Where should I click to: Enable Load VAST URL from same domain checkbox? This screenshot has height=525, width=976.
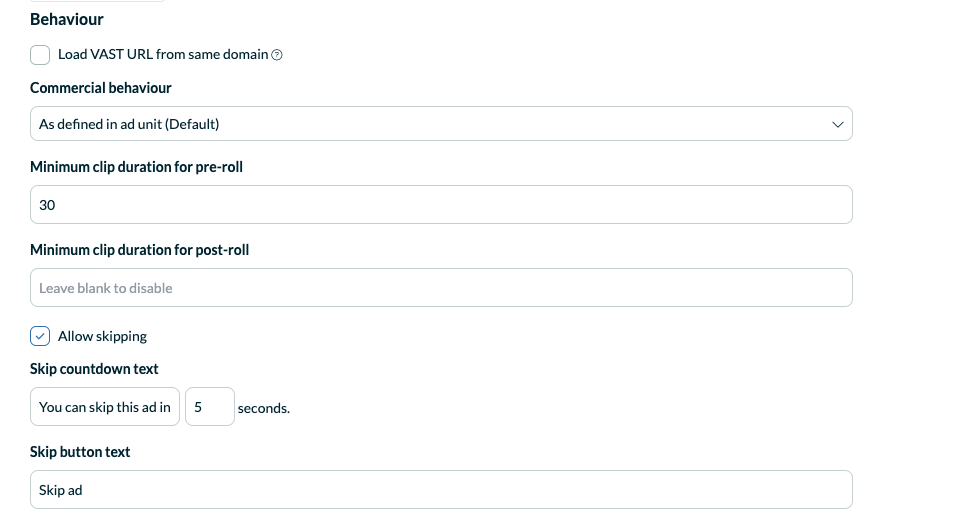pos(40,55)
